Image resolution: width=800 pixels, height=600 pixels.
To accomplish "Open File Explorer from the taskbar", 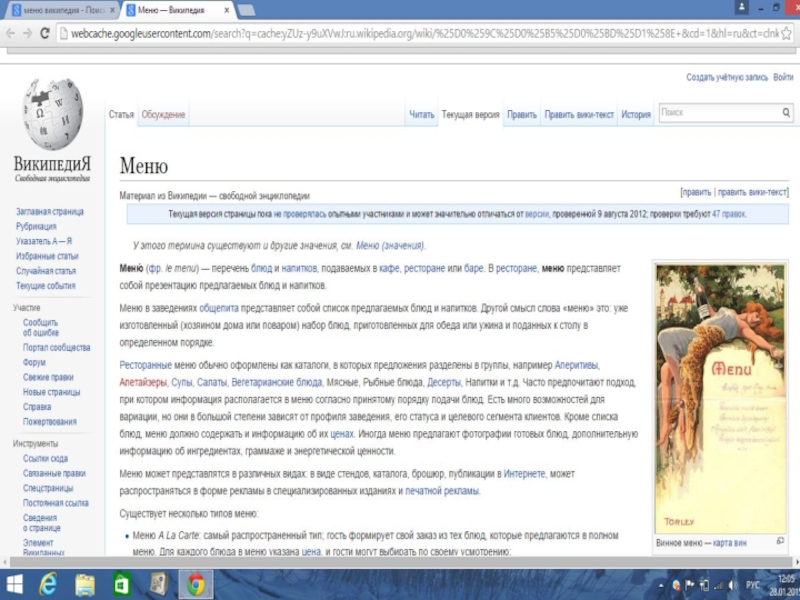I will [85, 584].
